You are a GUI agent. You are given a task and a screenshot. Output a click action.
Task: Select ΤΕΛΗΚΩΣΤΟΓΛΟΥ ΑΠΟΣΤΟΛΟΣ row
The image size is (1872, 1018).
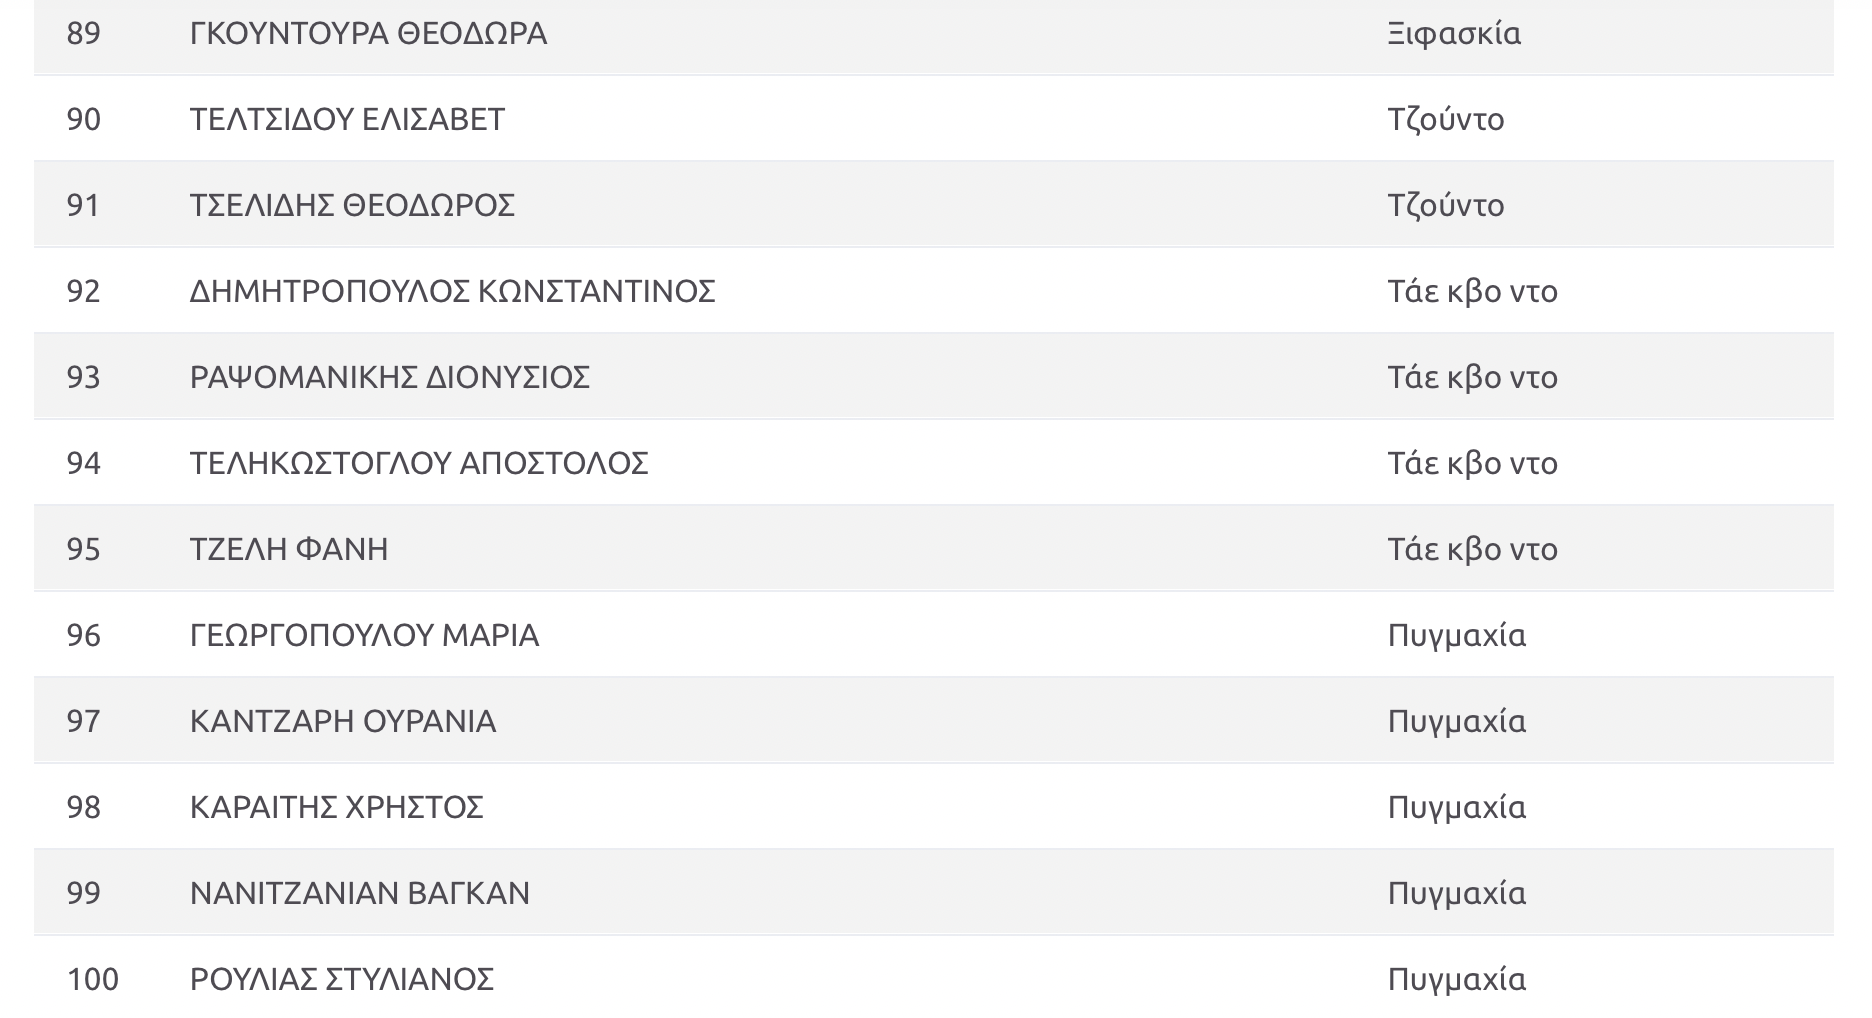pyautogui.click(x=934, y=463)
